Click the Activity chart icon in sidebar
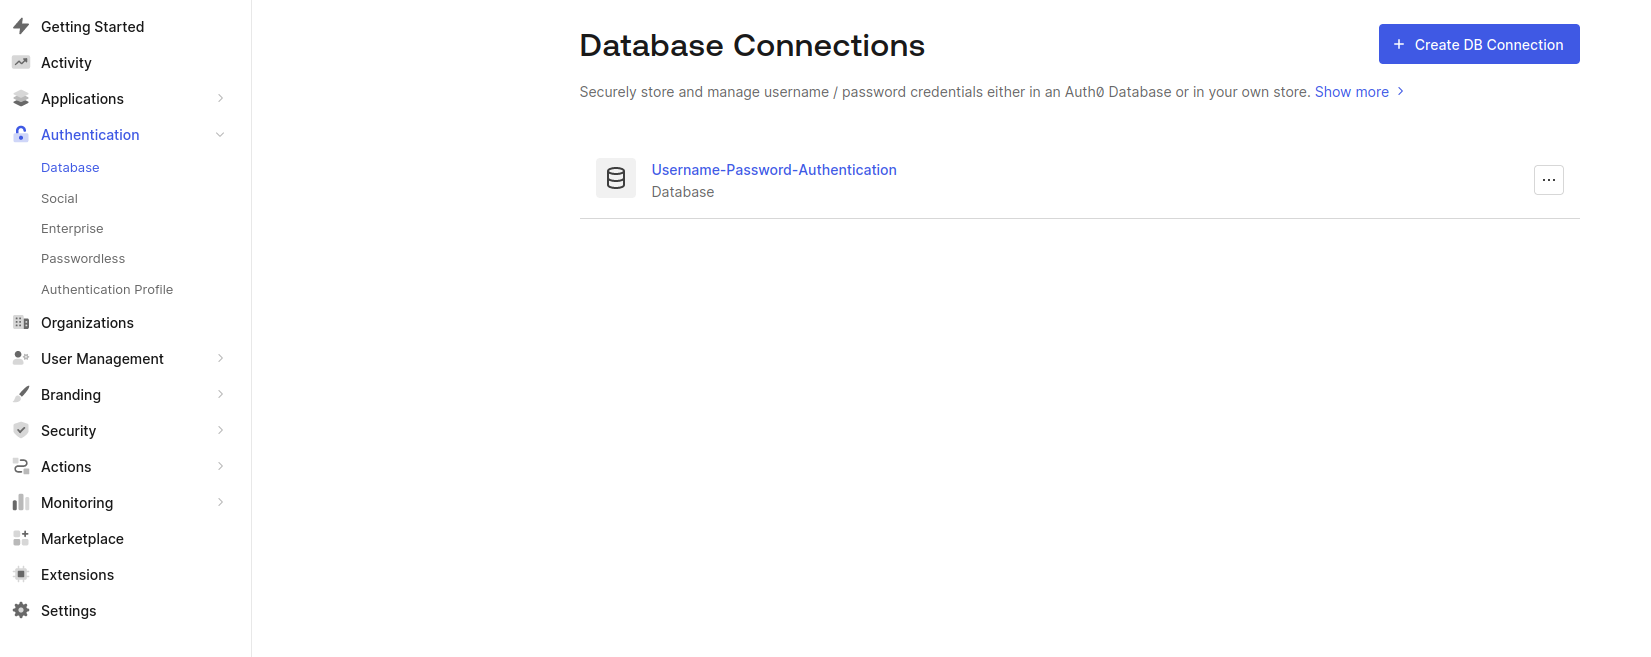 21,62
